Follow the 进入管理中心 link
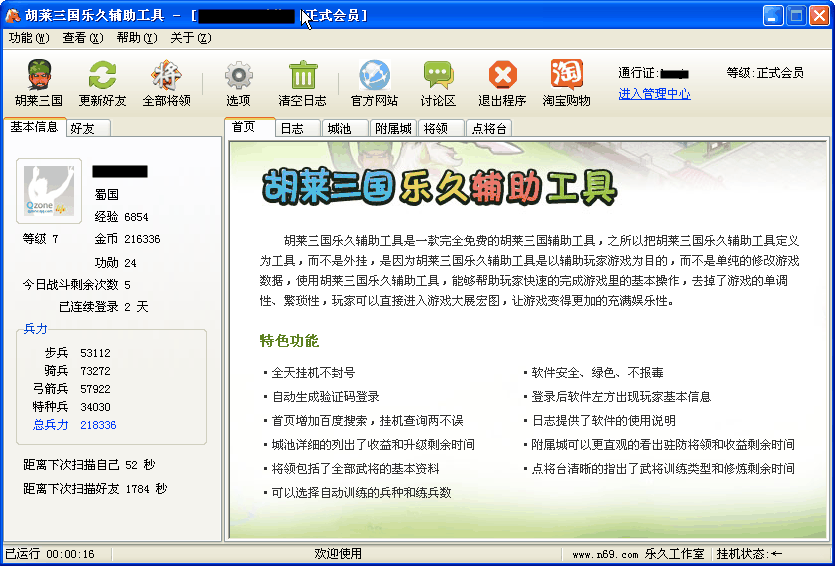The height and width of the screenshot is (566, 835). coord(654,94)
